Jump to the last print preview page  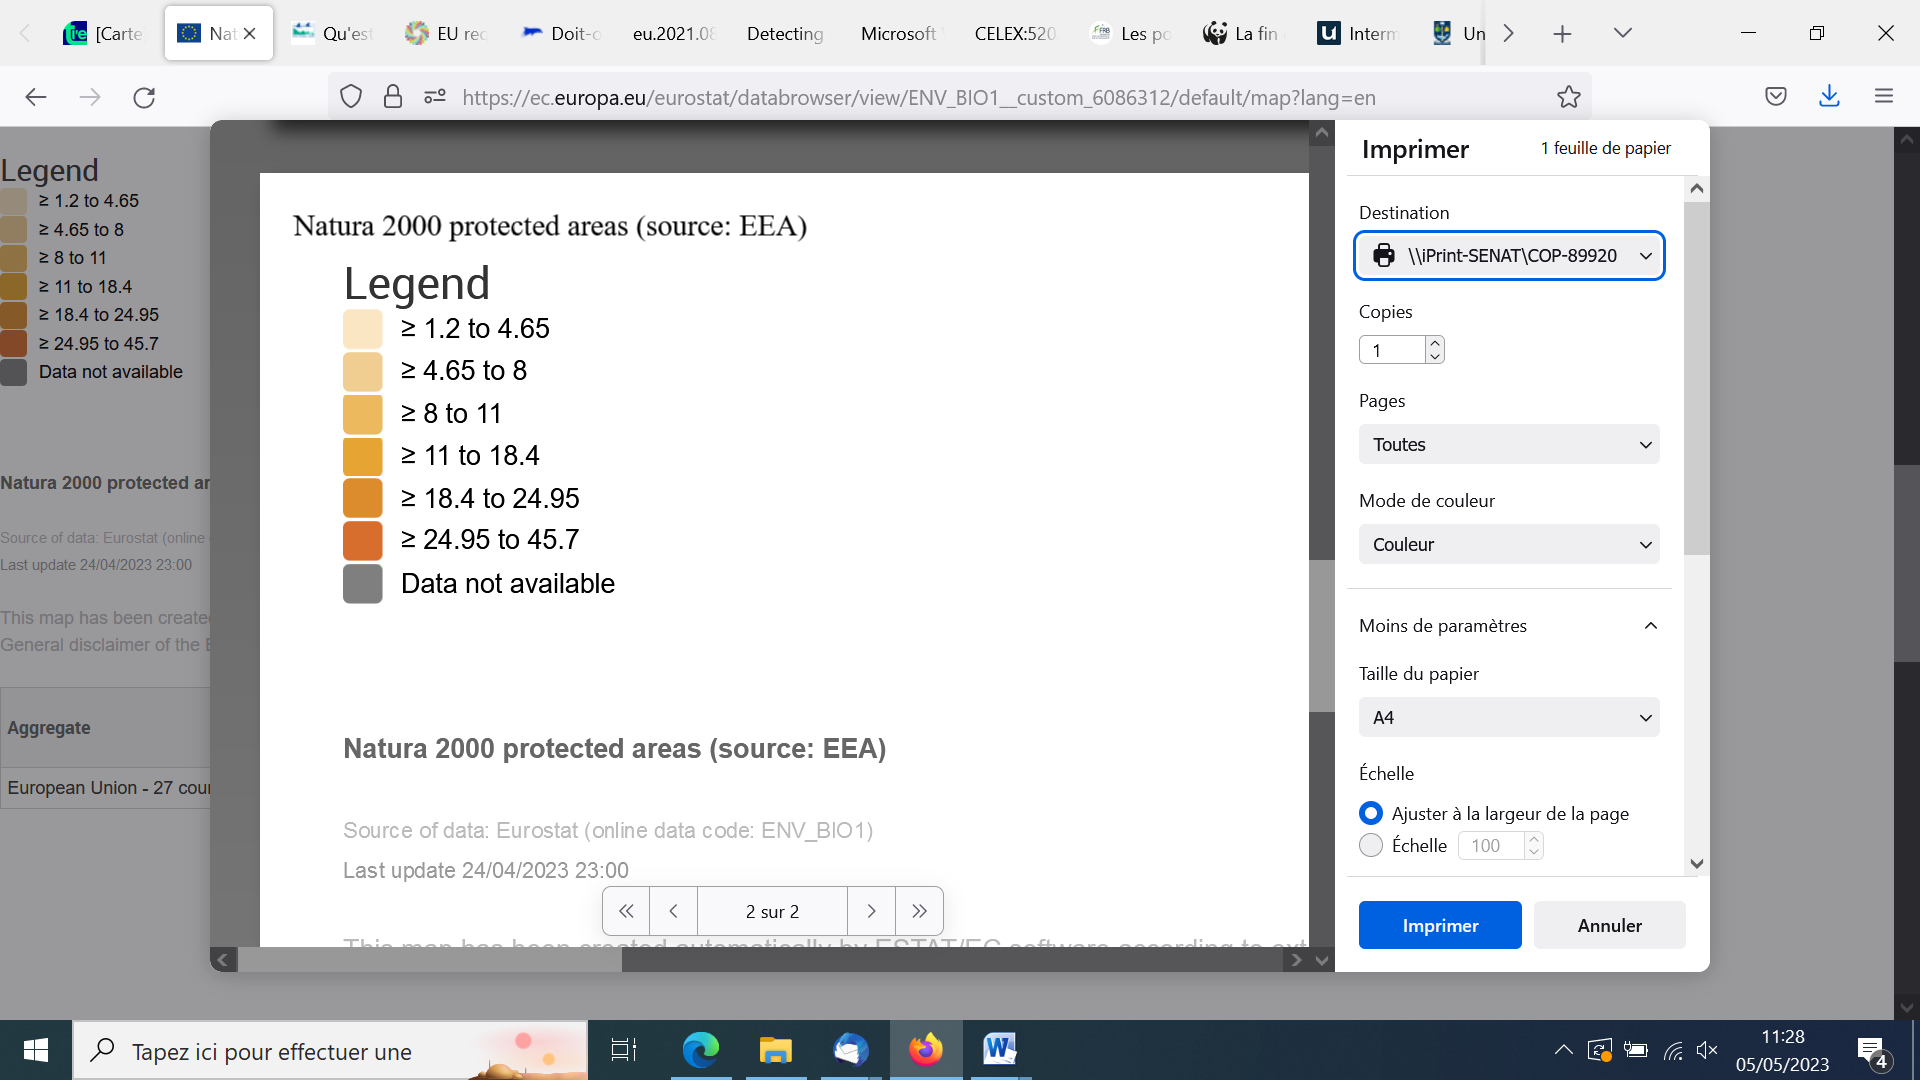click(x=919, y=911)
